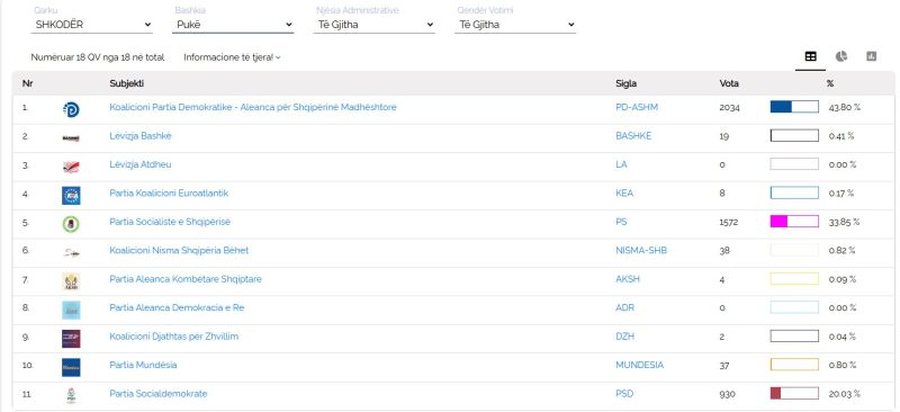Click the Nr column header
Image resolution: width=900 pixels, height=412 pixels.
pos(28,84)
